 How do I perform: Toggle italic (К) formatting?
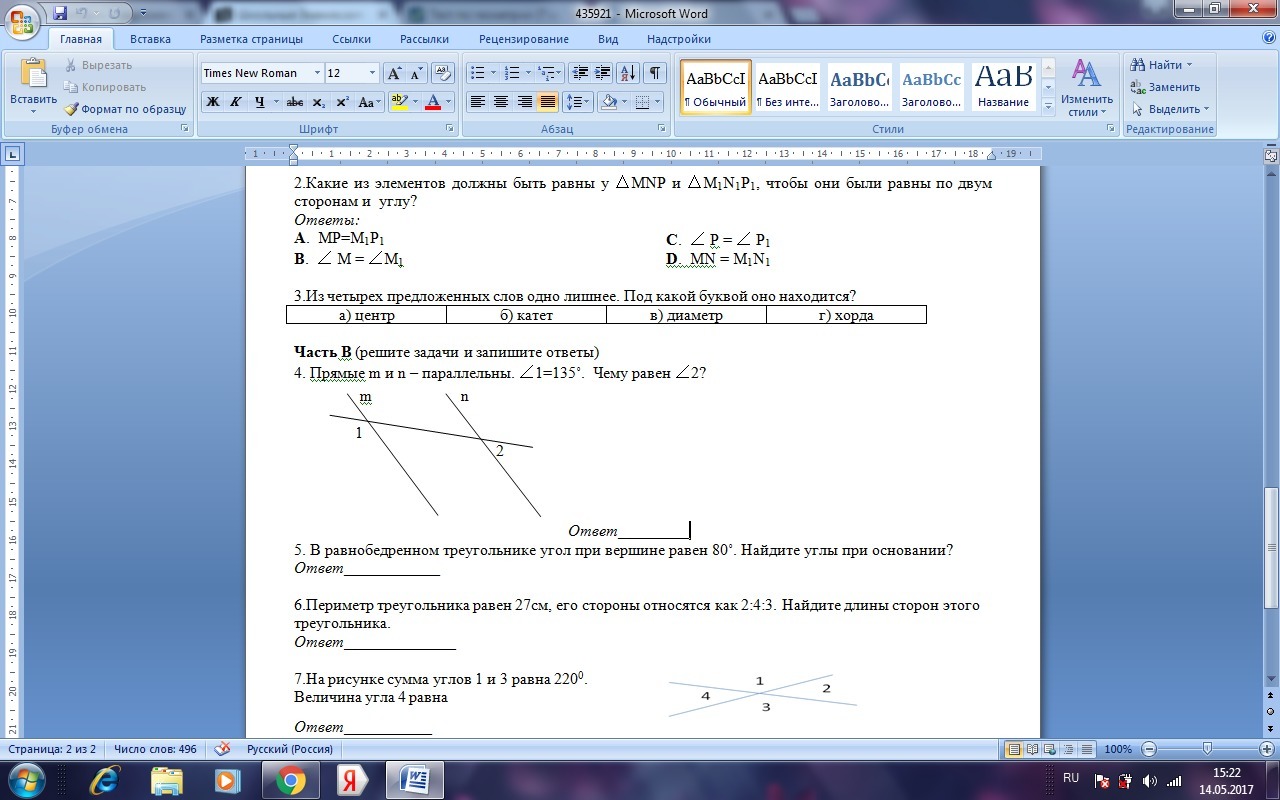pos(236,102)
